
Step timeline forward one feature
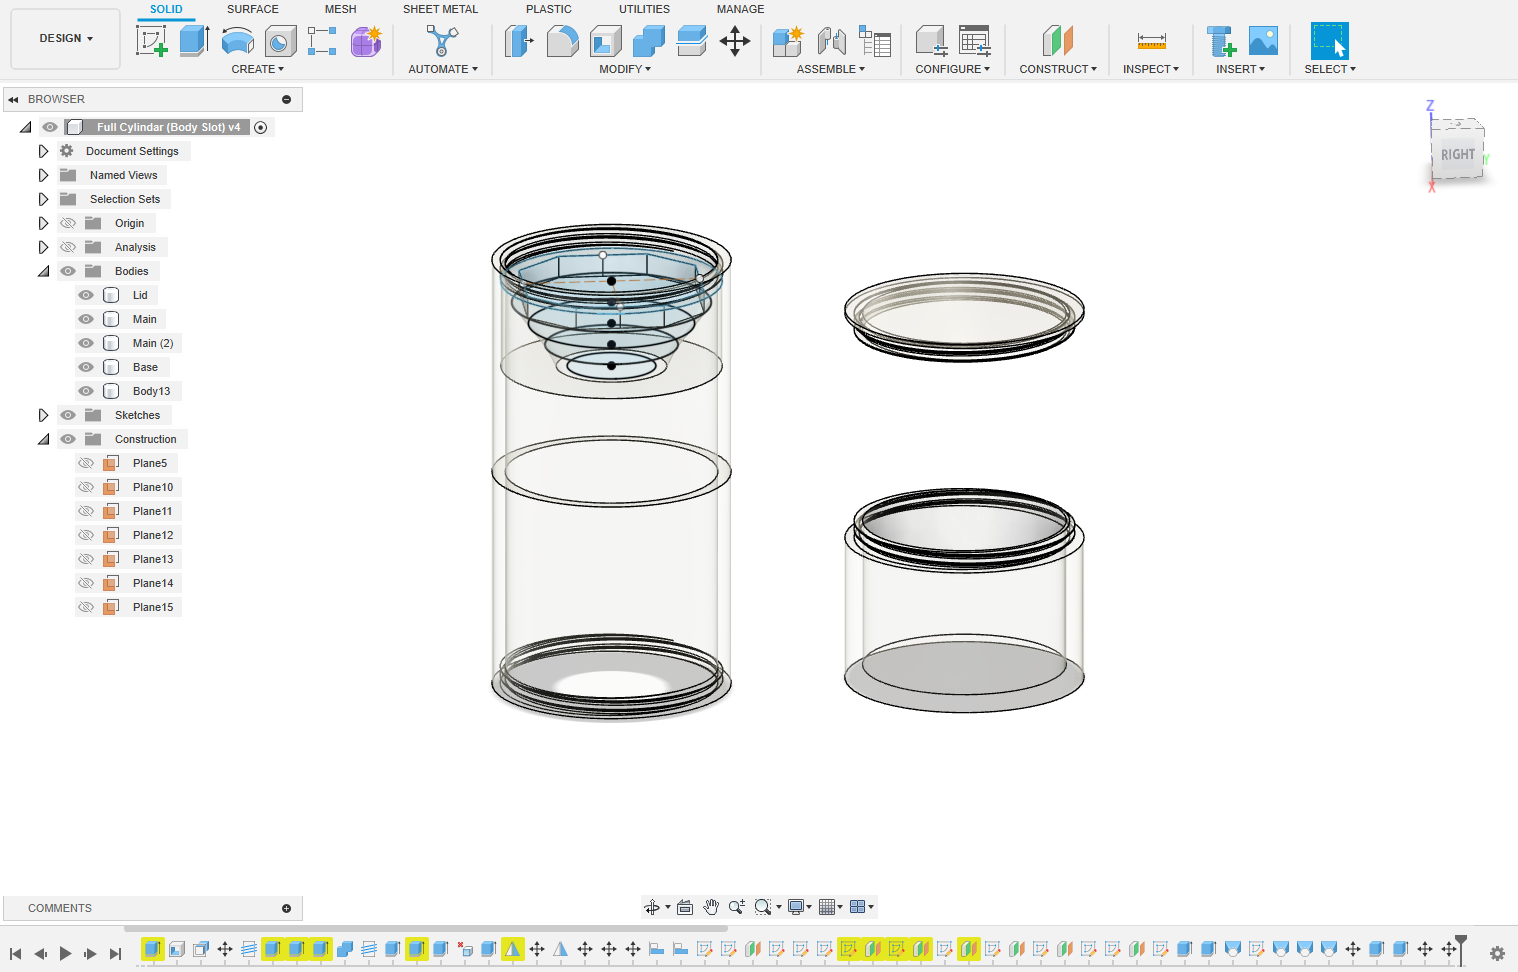tap(90, 953)
